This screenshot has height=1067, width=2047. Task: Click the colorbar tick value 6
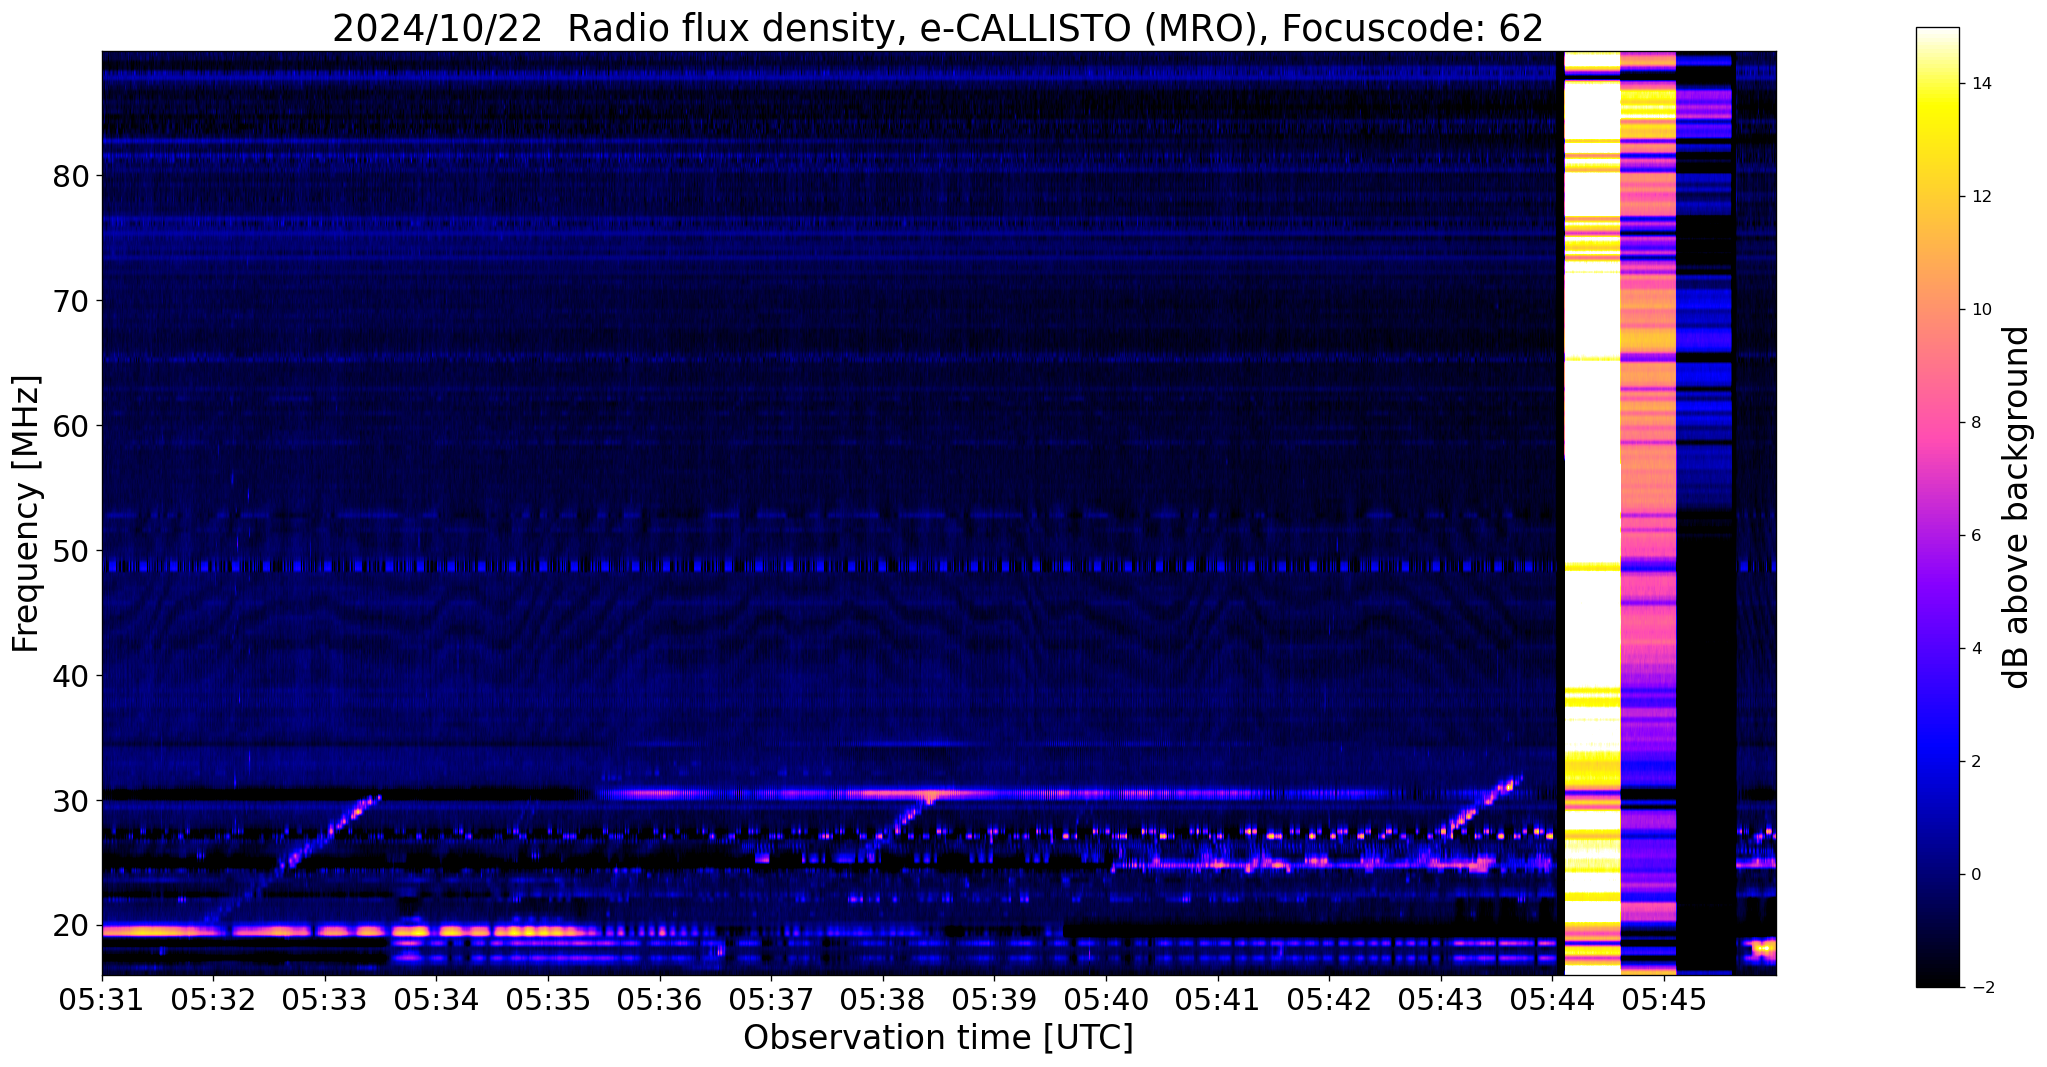(1977, 535)
